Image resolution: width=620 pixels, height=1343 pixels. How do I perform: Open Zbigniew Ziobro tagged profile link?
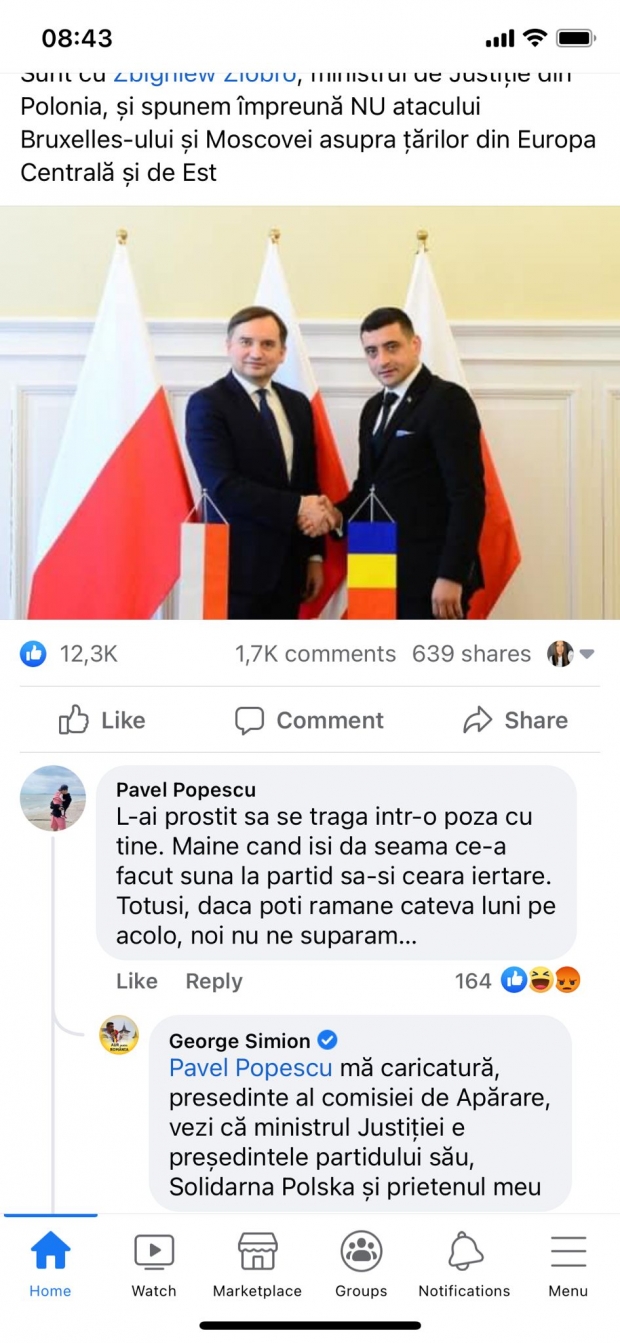(205, 77)
